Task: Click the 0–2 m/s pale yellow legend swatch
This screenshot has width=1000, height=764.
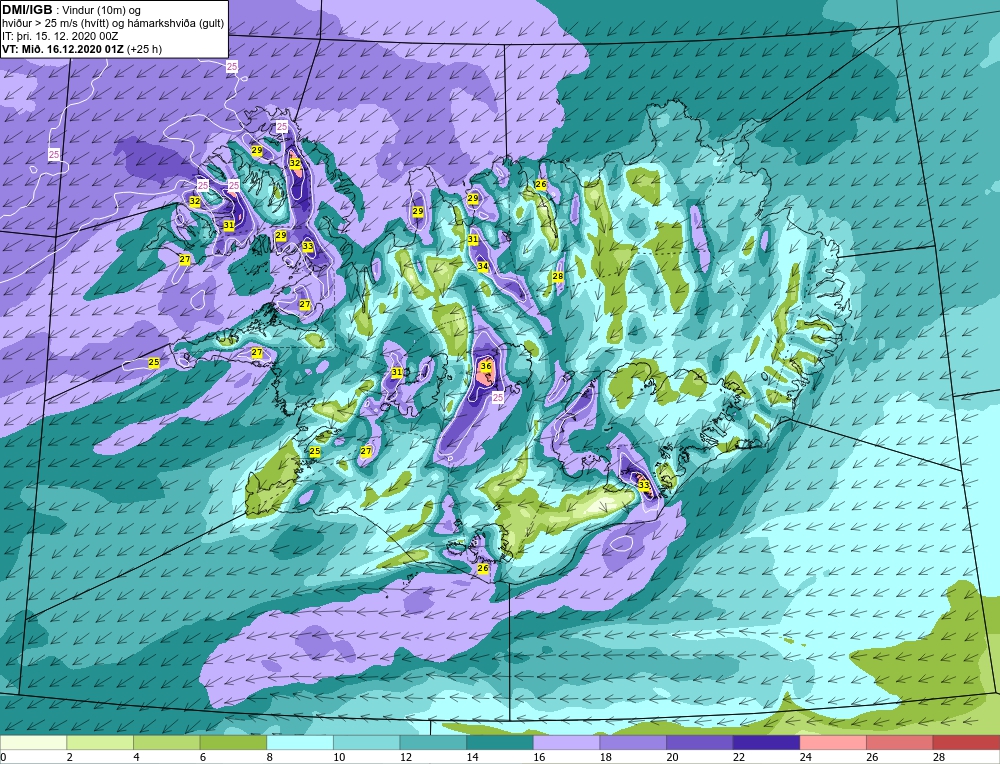Action: [34, 742]
